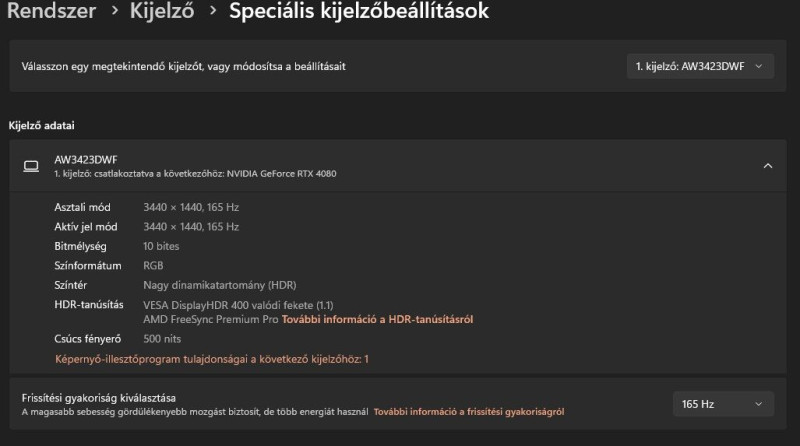Click the Aktív jel mód value
The height and width of the screenshot is (446, 800).
(191, 227)
